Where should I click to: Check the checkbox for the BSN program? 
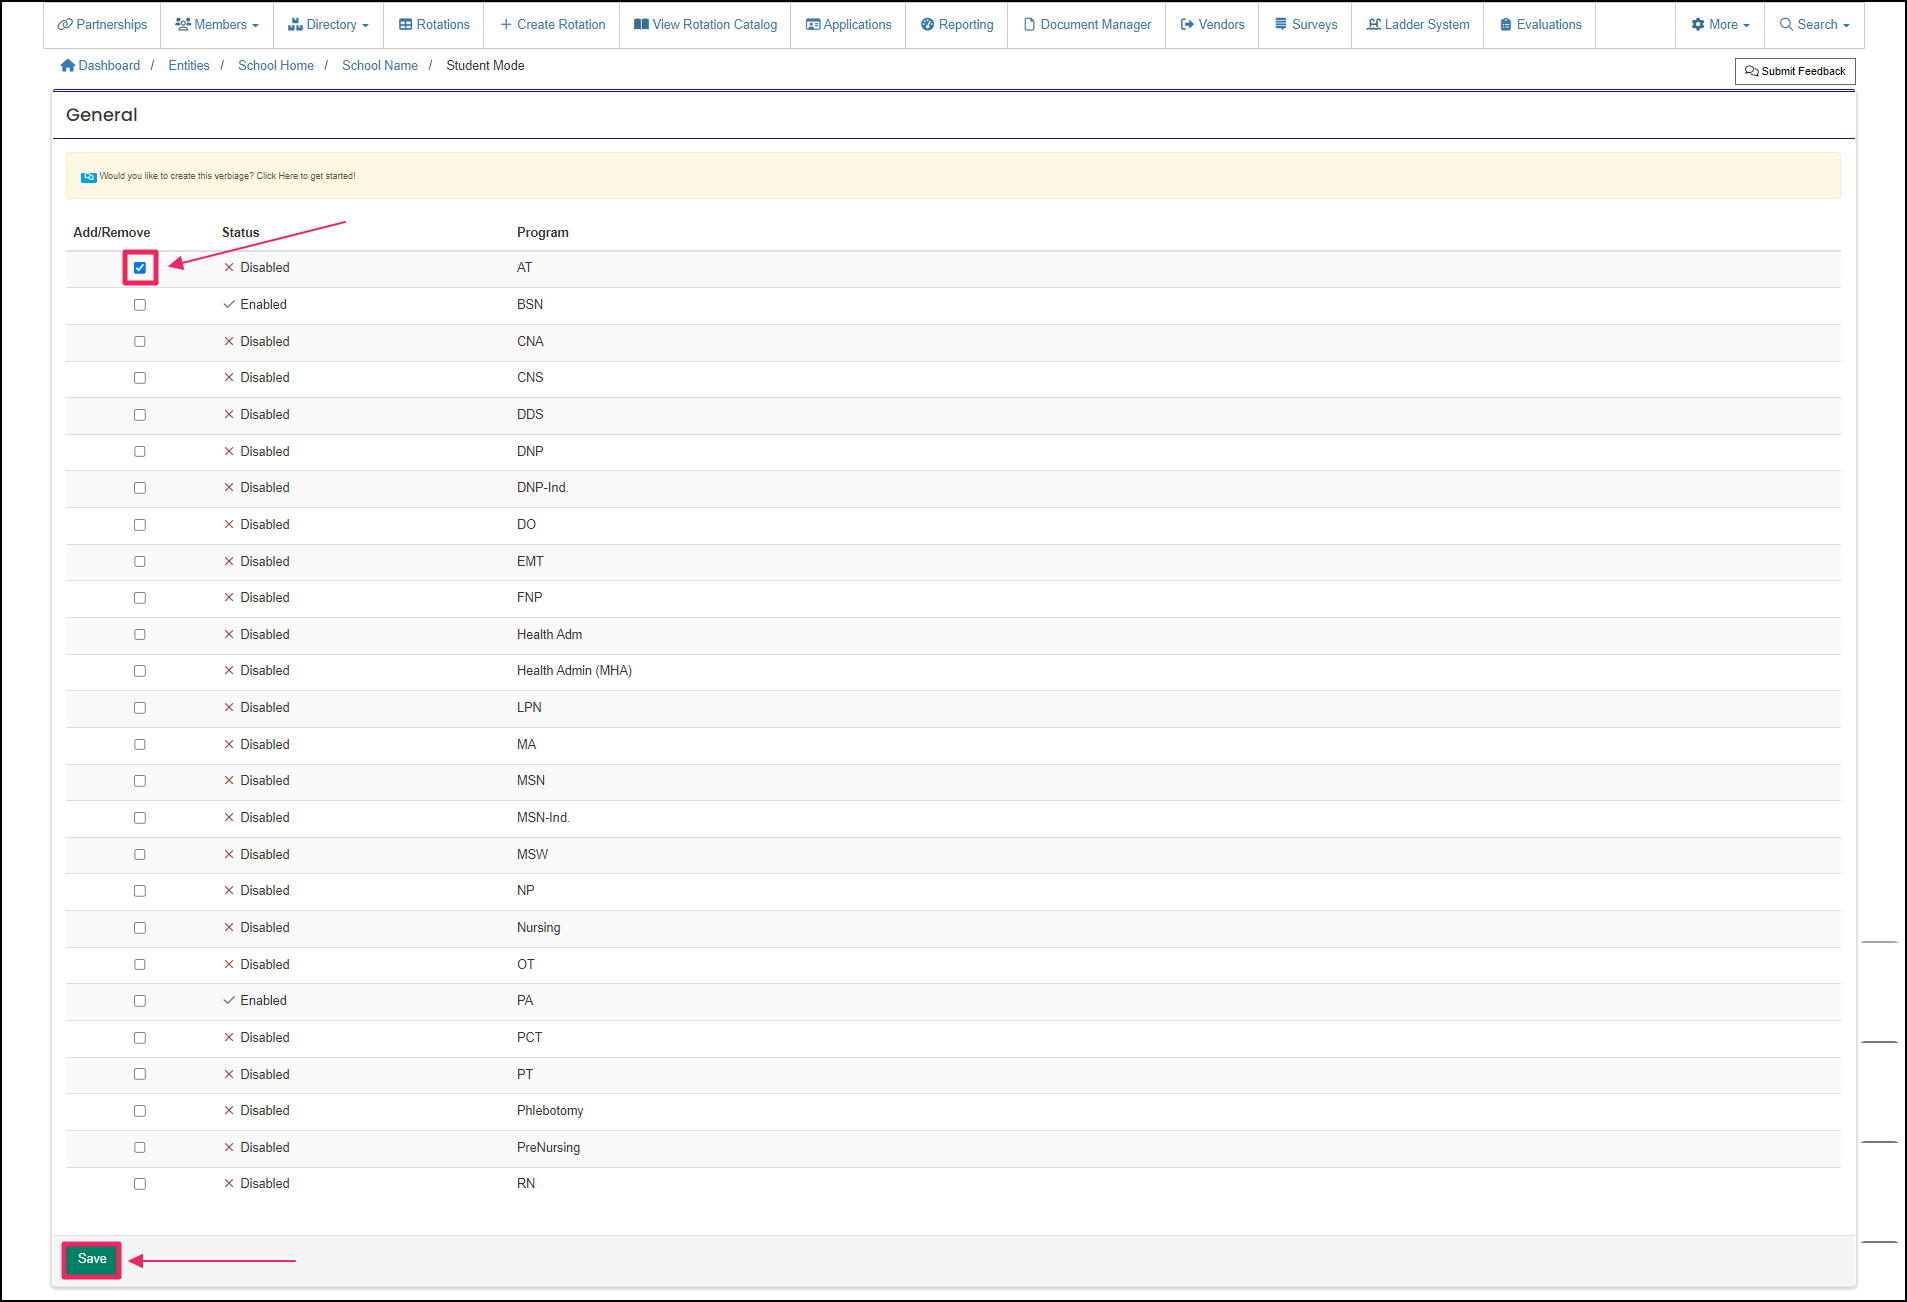[x=139, y=304]
